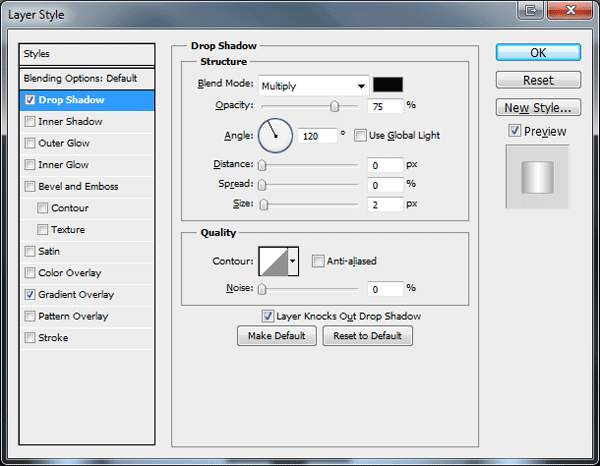Enable the Pattern Overlay checkbox

coord(30,316)
